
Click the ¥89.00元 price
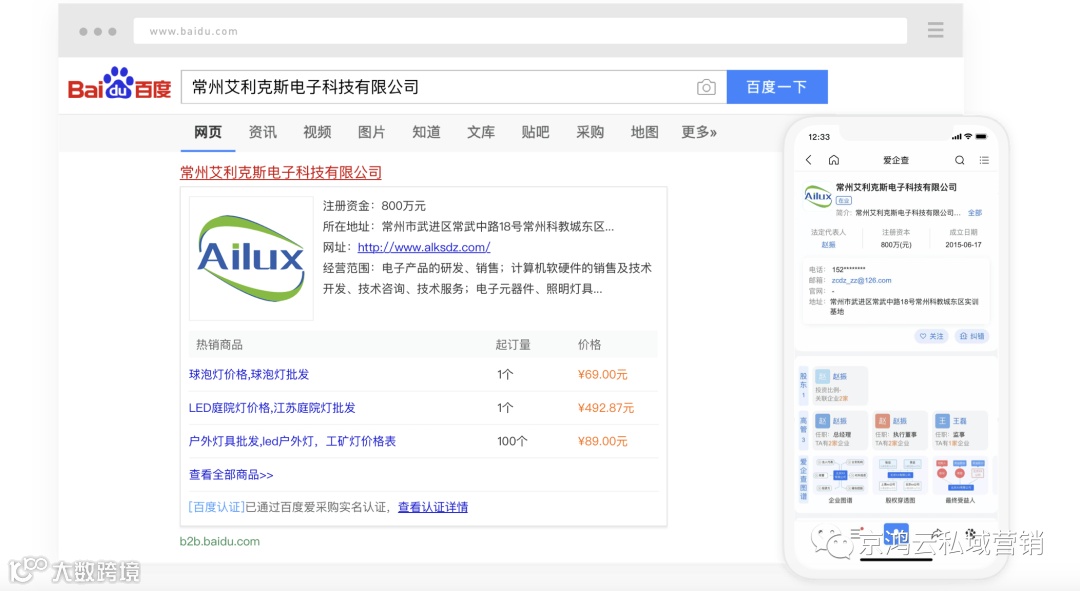[x=602, y=441]
